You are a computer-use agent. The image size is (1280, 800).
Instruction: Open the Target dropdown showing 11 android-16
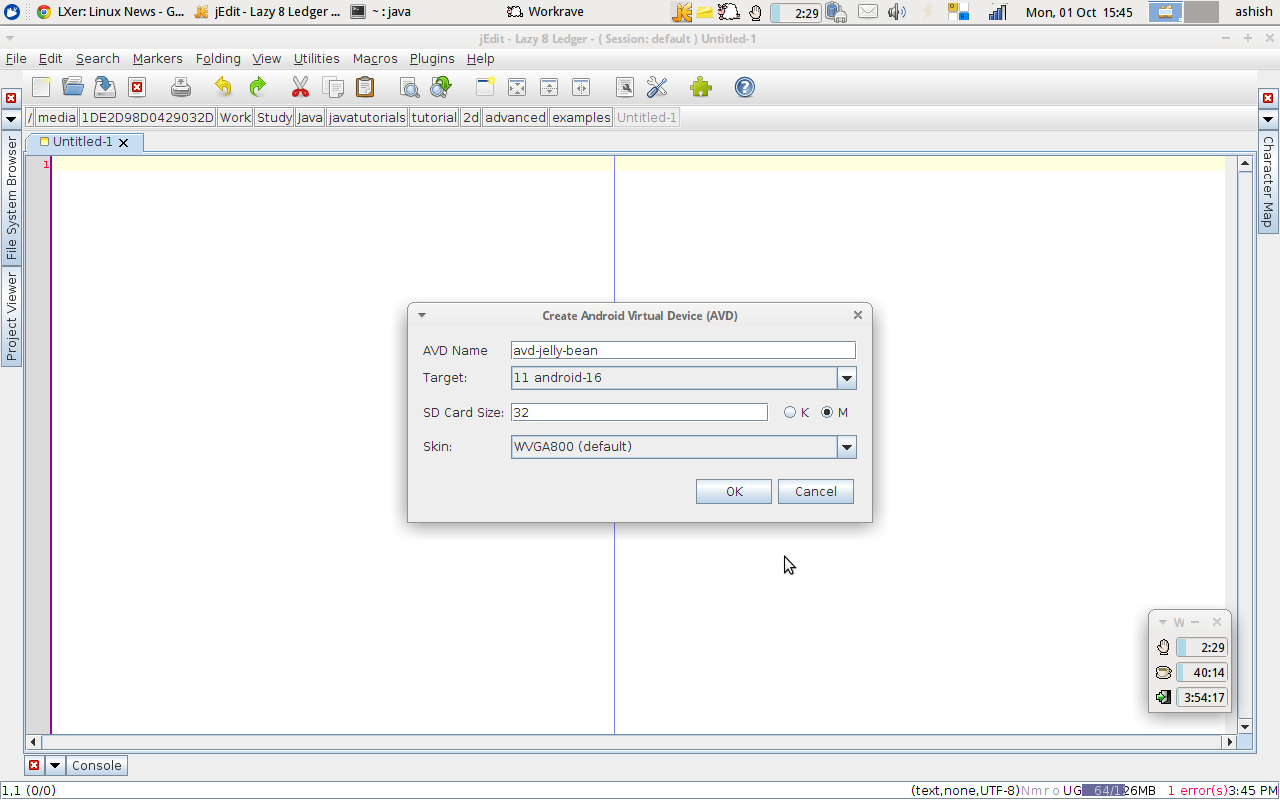pos(846,378)
